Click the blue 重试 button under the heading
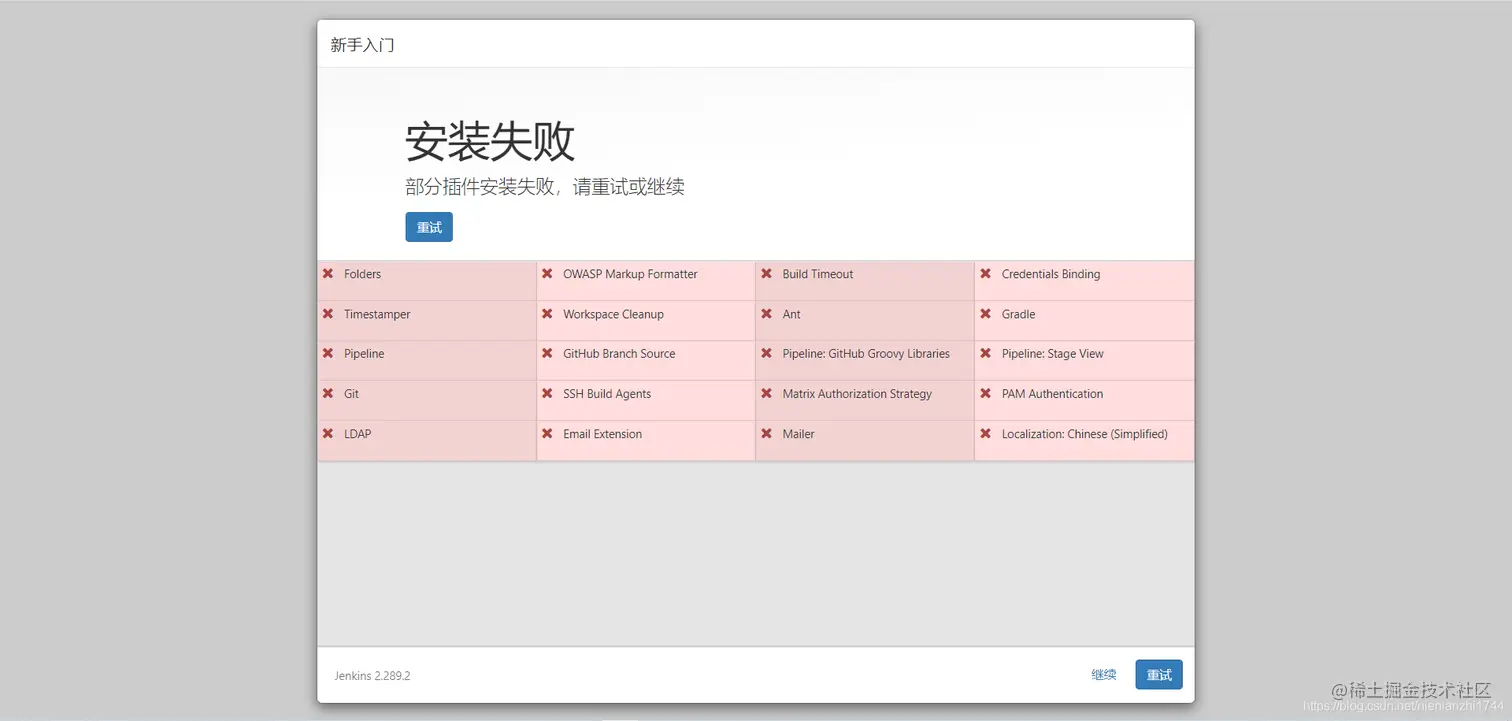This screenshot has height=721, width=1512. point(429,227)
